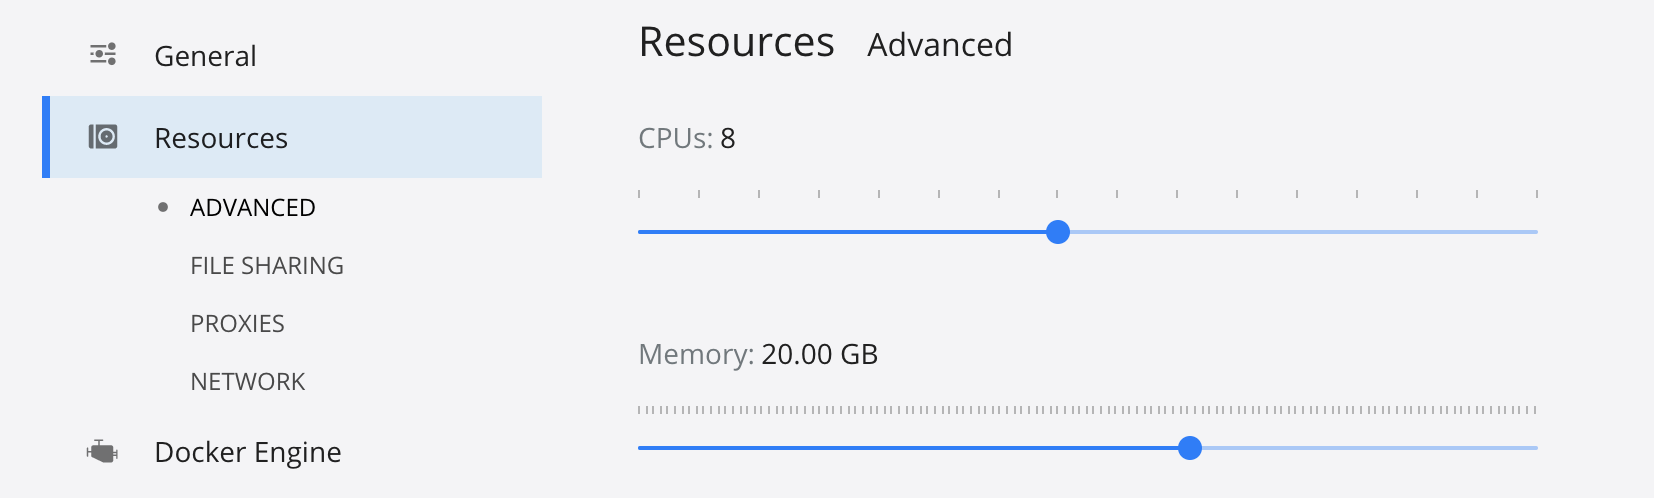This screenshot has height=498, width=1654.
Task: Click the Resources page heading
Action: [x=736, y=43]
